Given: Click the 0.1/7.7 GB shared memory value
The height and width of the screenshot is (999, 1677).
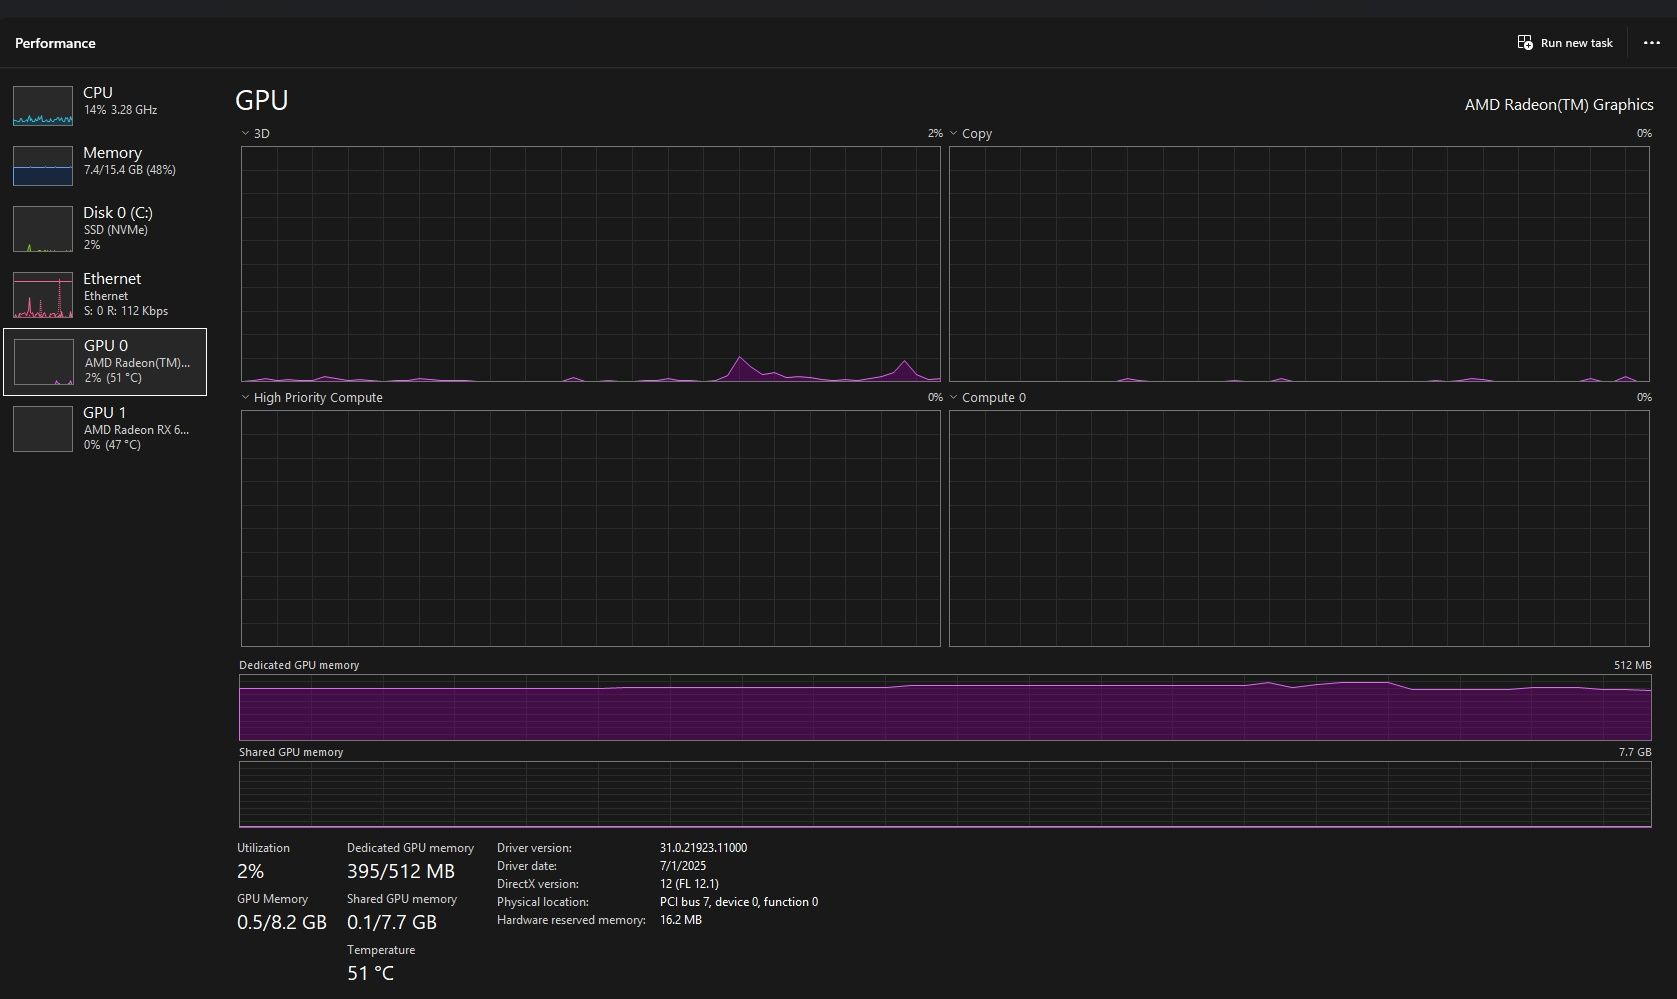Looking at the screenshot, I should coord(392,922).
